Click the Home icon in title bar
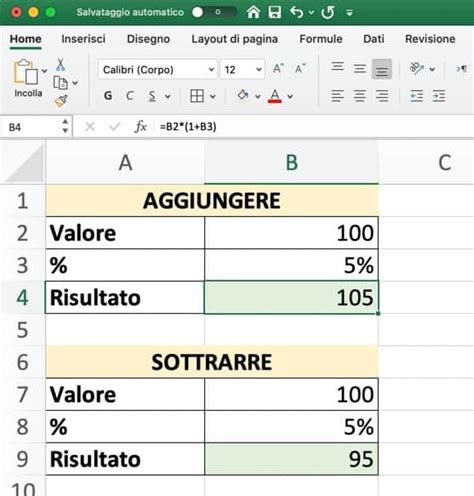474x496 pixels. coord(253,12)
